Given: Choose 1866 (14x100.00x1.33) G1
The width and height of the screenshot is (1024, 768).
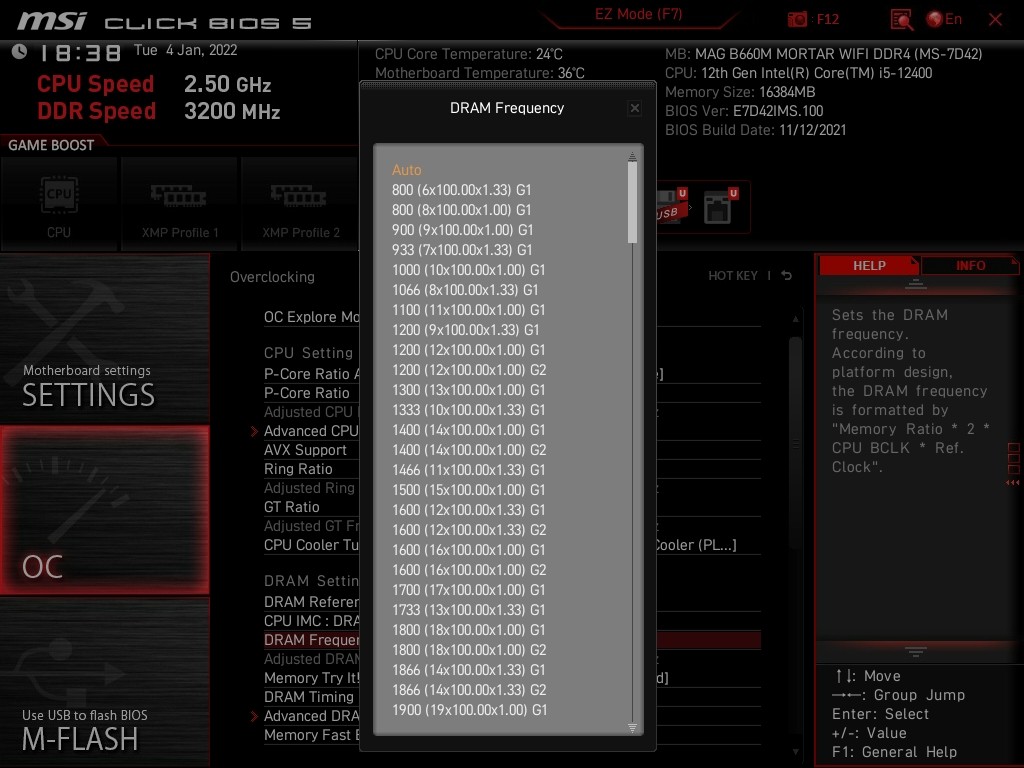Looking at the screenshot, I should (x=468, y=670).
